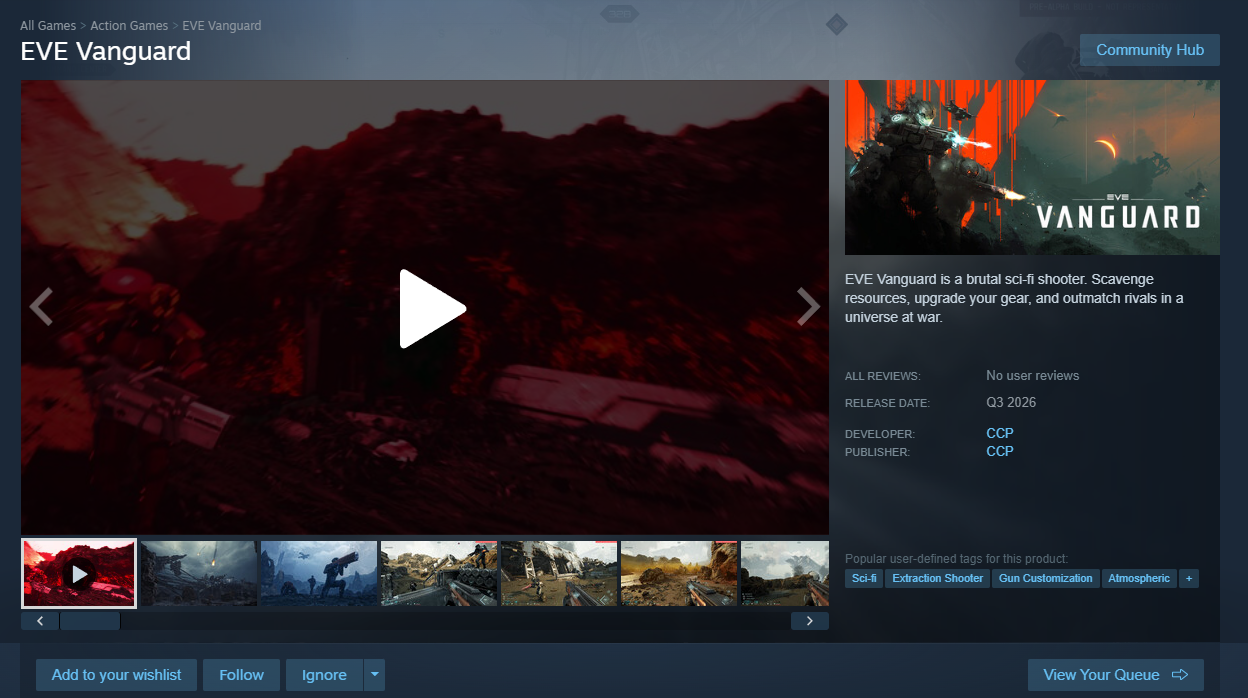Expand more tags with plus button
1248x698 pixels.
(1189, 578)
